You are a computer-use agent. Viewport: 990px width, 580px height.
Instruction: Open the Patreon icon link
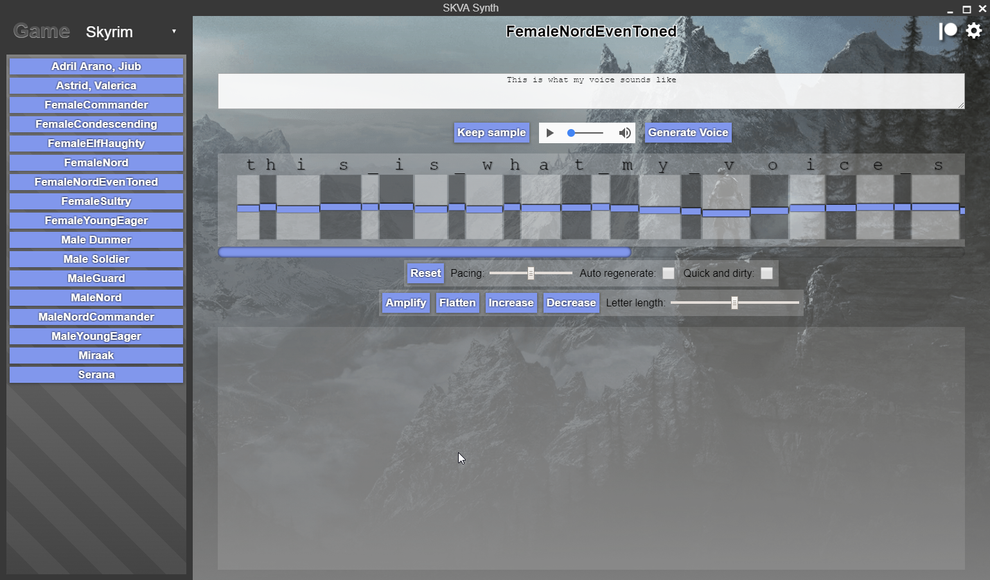948,31
